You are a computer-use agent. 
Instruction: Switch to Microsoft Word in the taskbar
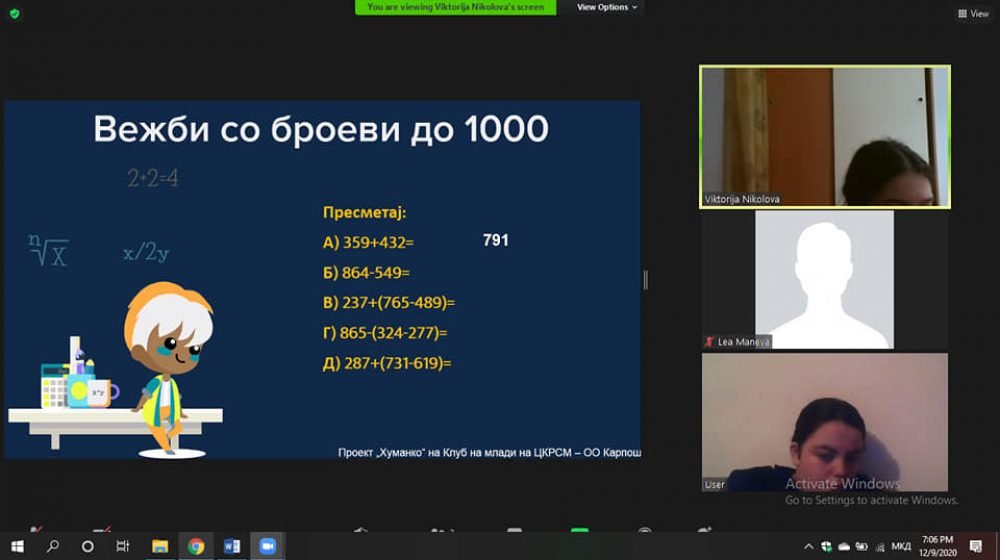[232, 546]
